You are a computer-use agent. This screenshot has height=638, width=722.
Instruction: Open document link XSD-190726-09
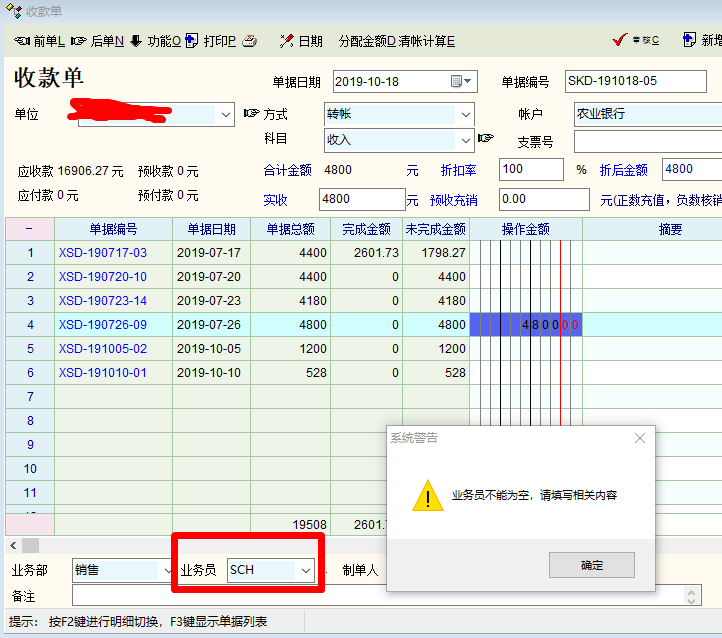103,325
